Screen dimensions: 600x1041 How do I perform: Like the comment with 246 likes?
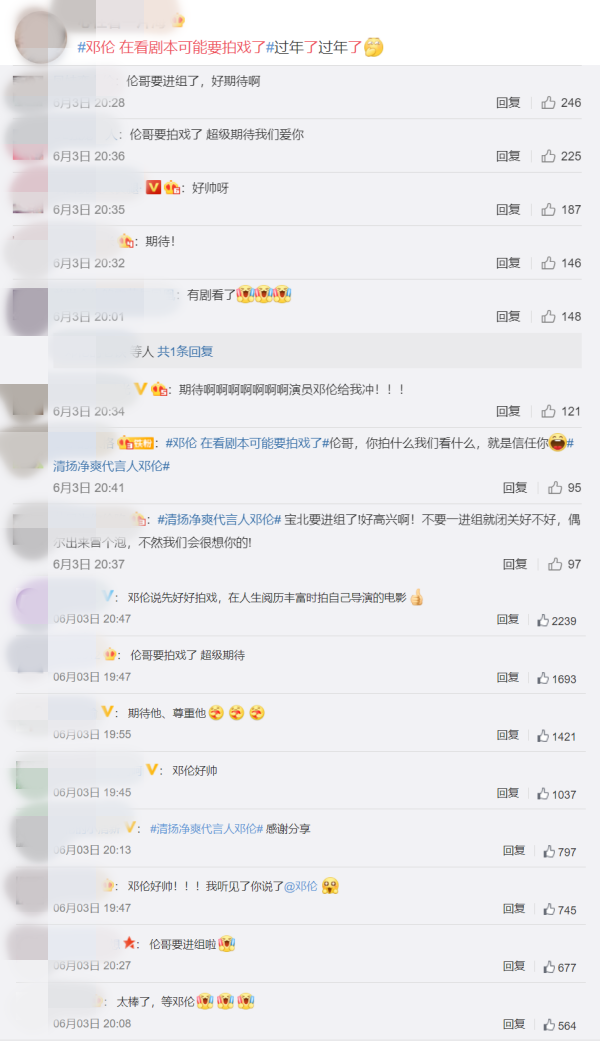[548, 102]
